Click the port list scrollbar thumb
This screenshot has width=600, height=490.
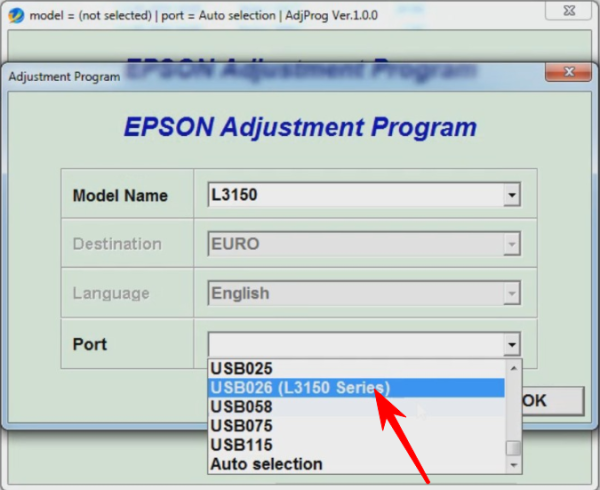point(513,448)
